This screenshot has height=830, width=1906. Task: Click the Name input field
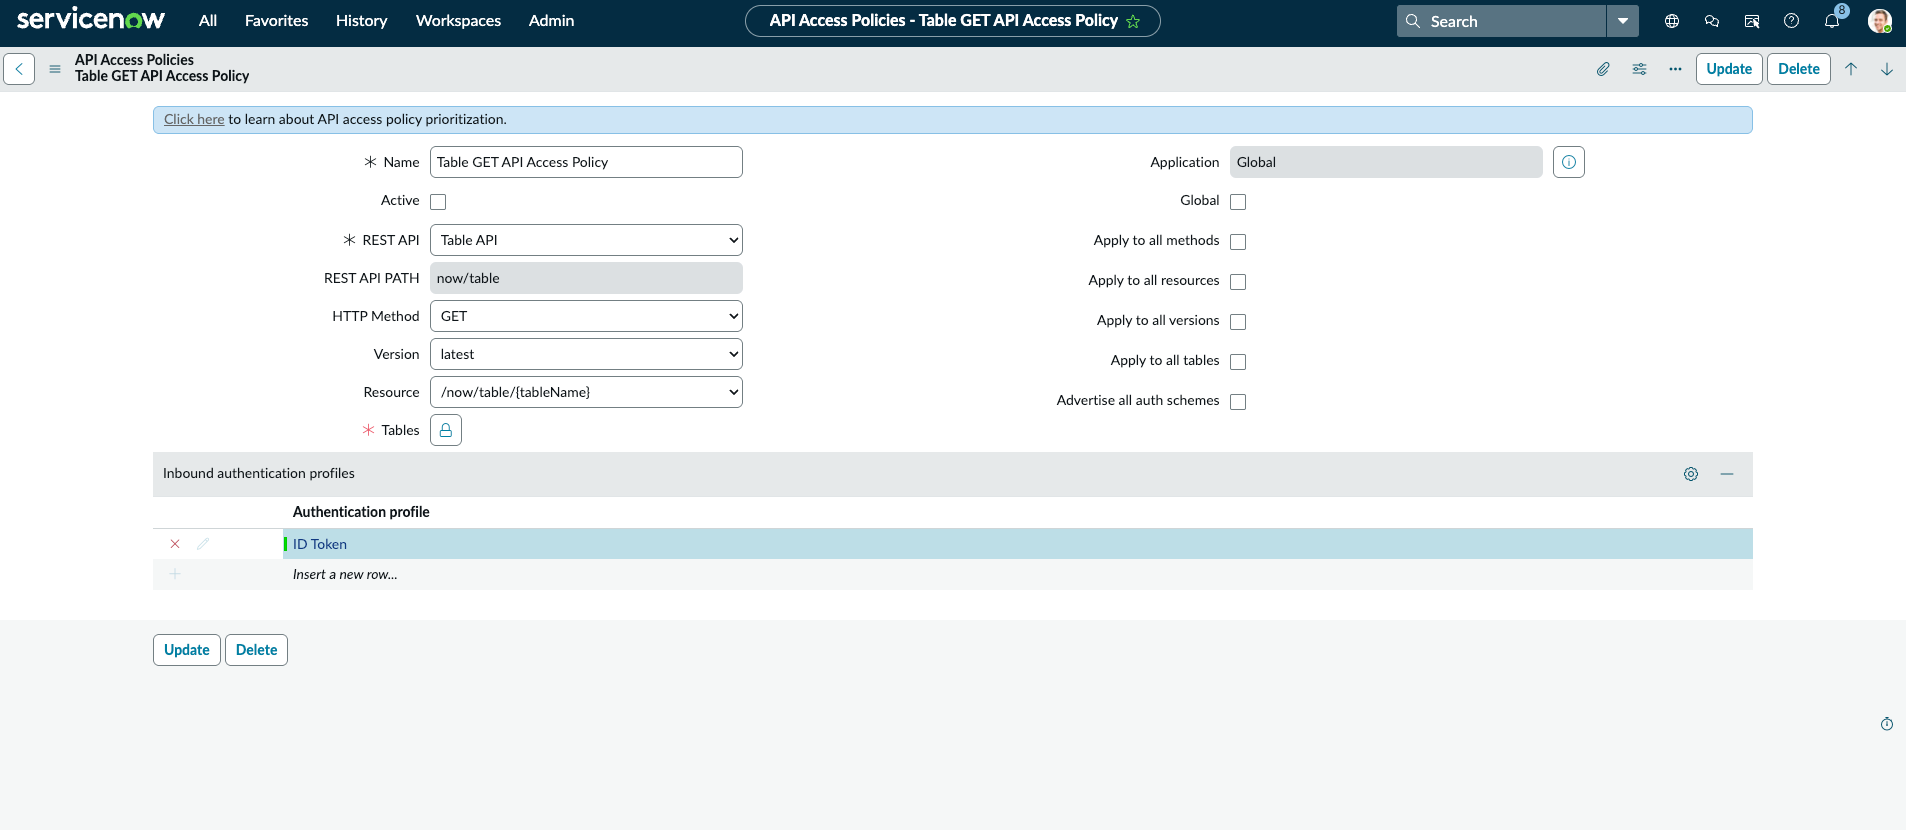tap(586, 162)
